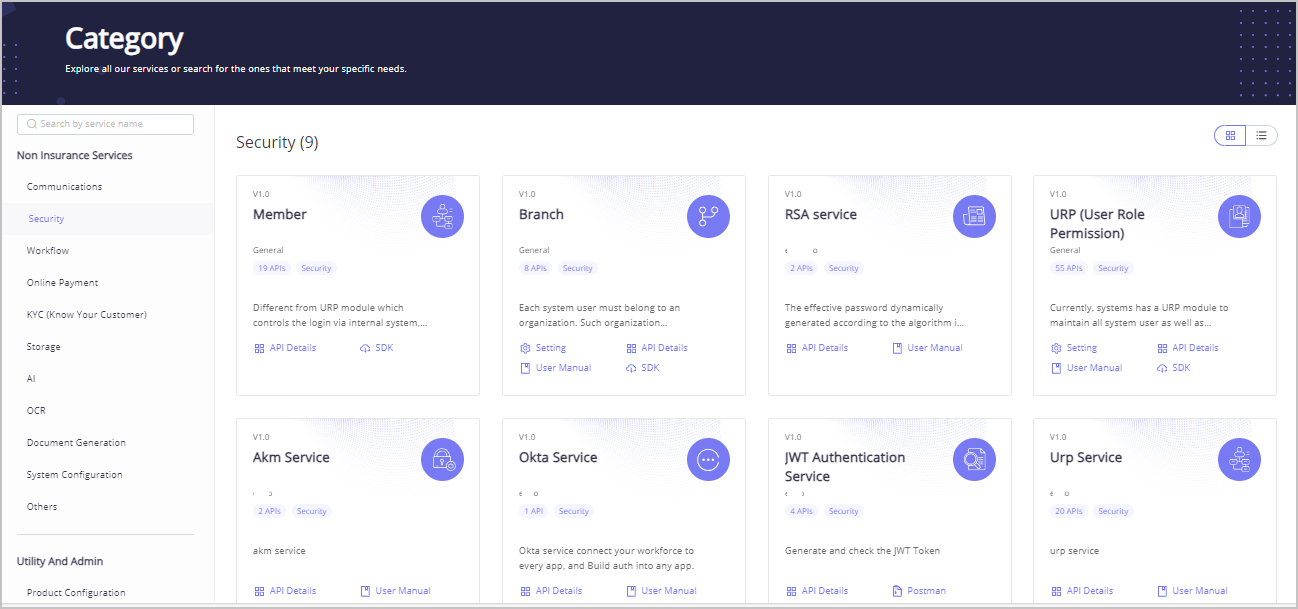Open User Manual on Urp Service card
Viewport: 1298px width, 609px height.
1192,591
